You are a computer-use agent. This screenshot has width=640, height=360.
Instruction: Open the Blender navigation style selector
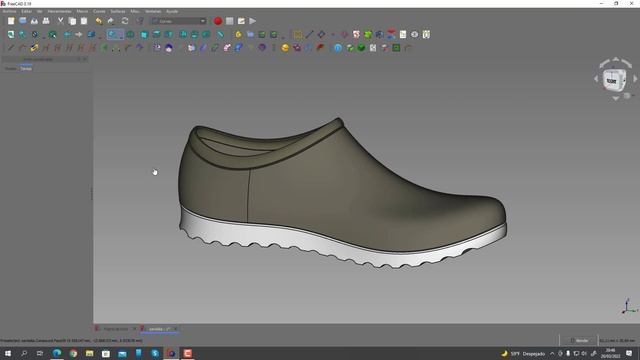coord(579,340)
